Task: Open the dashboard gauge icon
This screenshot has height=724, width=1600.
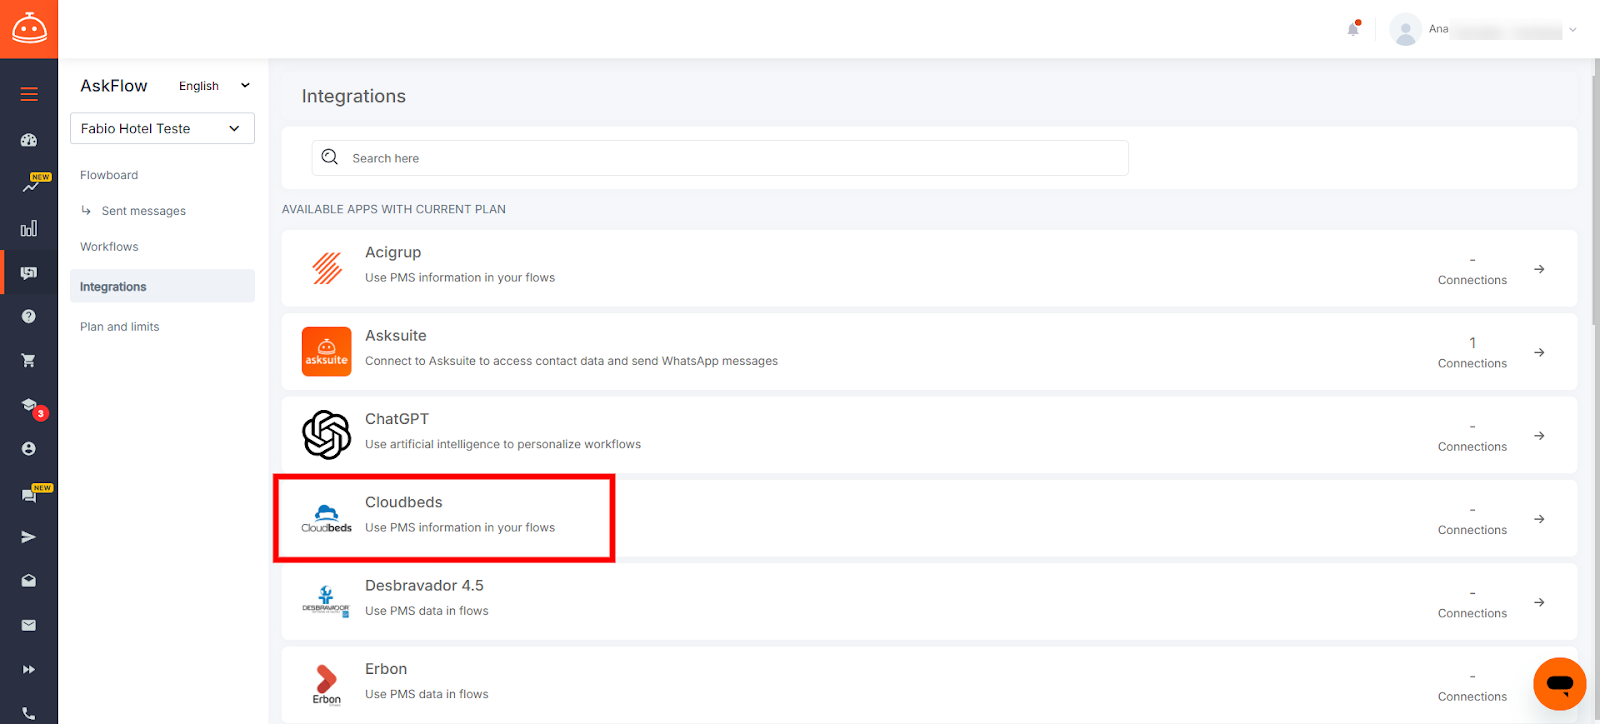Action: coord(29,140)
